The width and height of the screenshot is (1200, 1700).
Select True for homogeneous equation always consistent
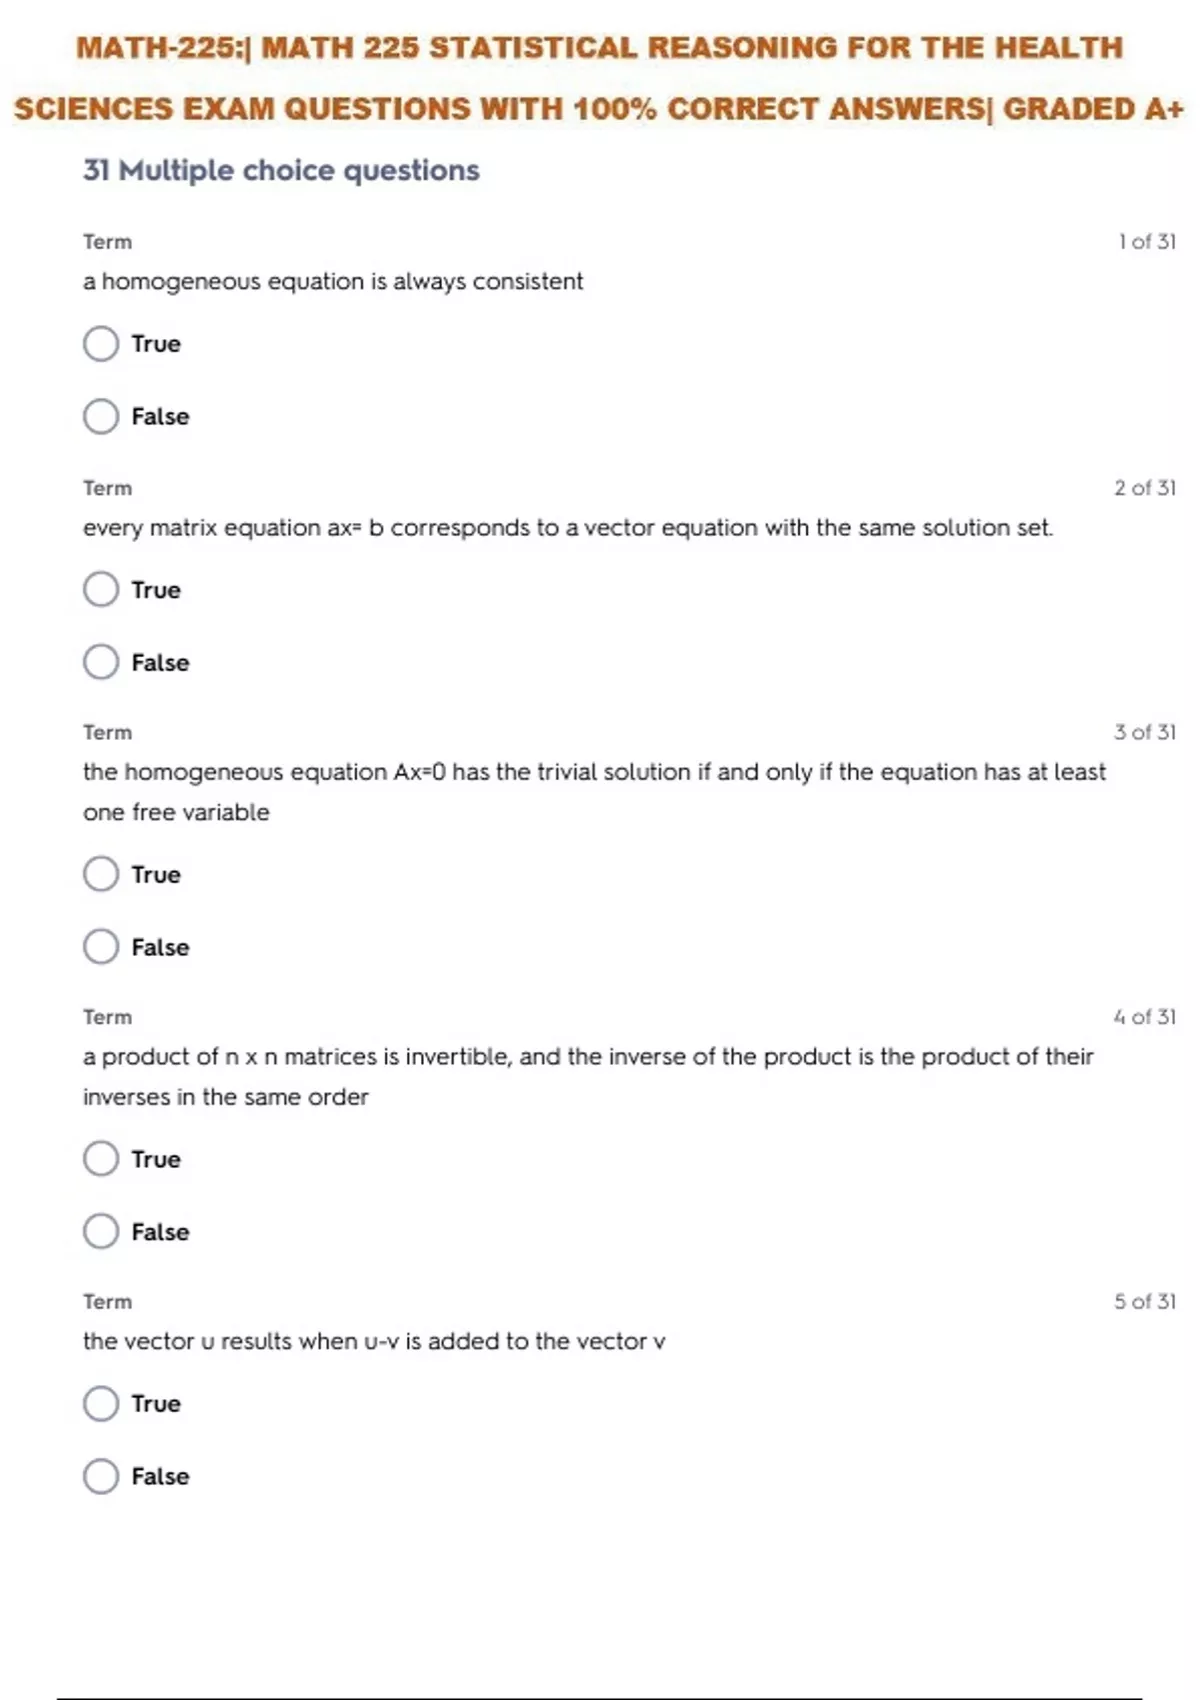pyautogui.click(x=101, y=344)
